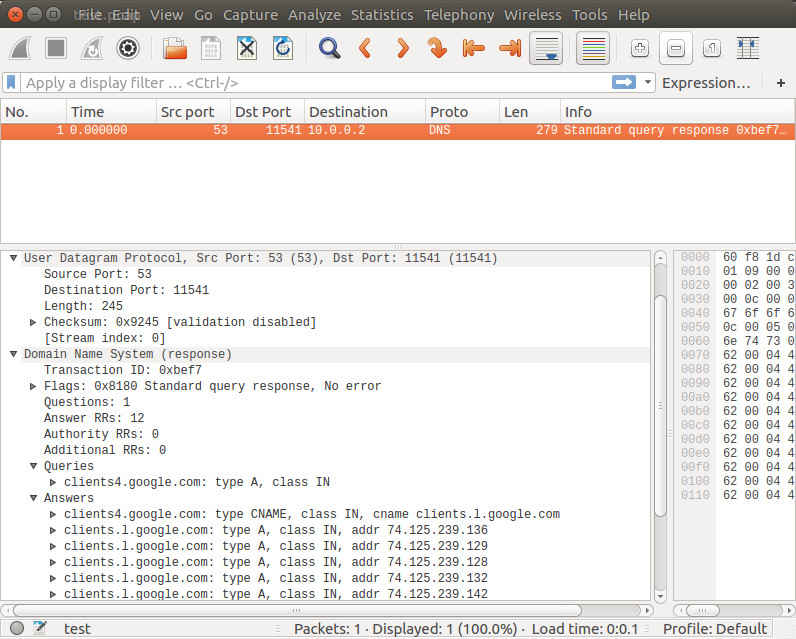The width and height of the screenshot is (796, 639).
Task: Jump to last packet icon
Action: point(509,48)
